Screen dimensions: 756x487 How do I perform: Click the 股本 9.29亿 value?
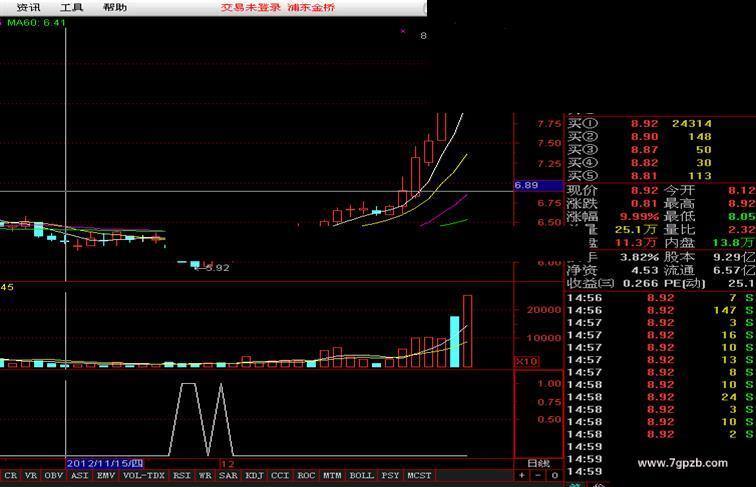[734, 257]
